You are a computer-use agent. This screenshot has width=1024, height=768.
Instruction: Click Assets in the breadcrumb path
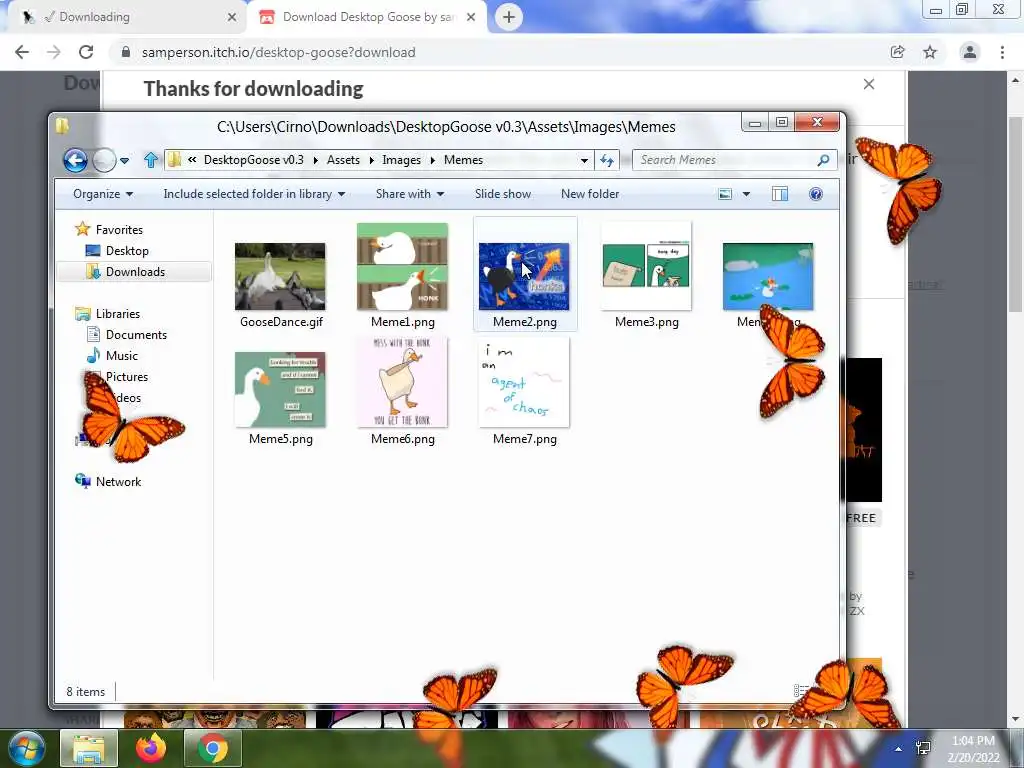click(343, 160)
